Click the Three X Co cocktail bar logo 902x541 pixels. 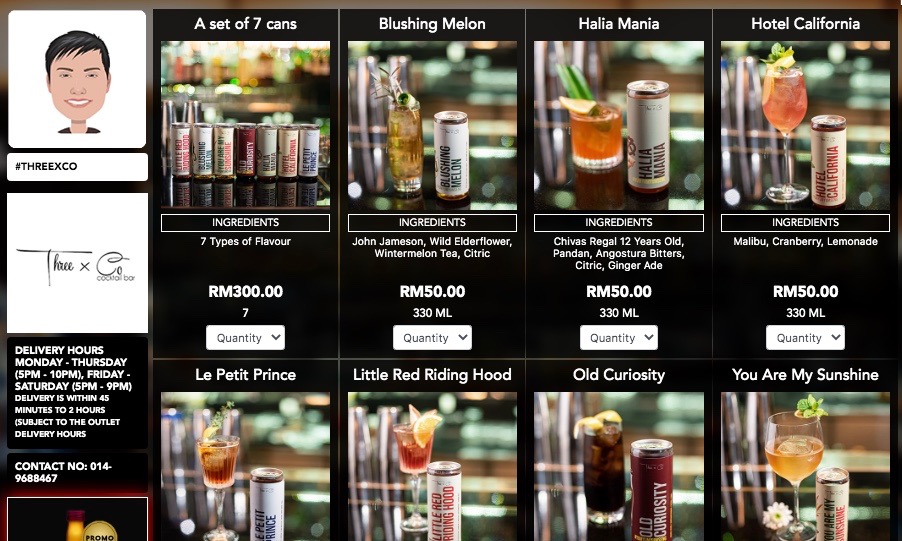(x=77, y=263)
